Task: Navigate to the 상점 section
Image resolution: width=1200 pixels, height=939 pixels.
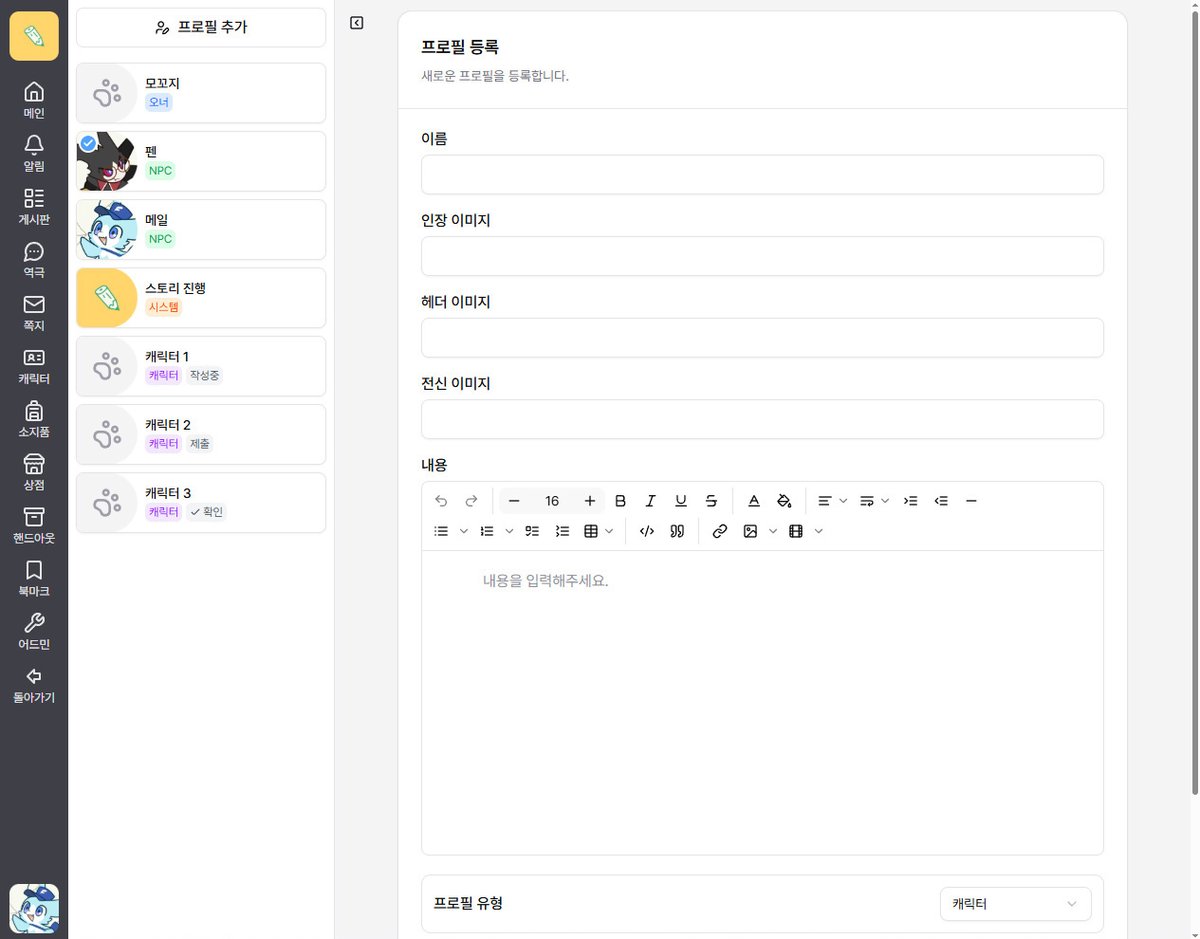Action: click(x=33, y=470)
